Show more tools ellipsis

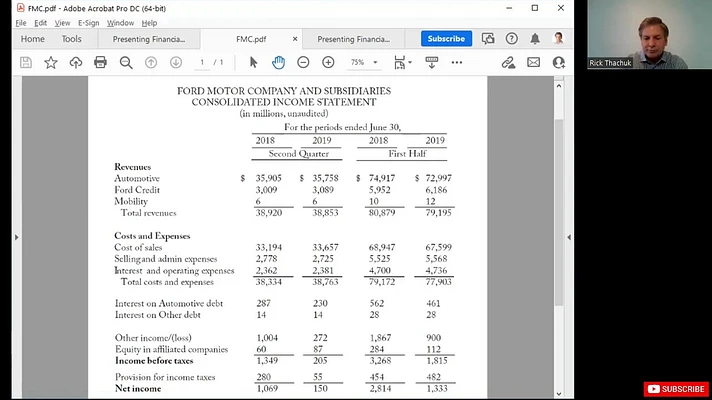(457, 62)
